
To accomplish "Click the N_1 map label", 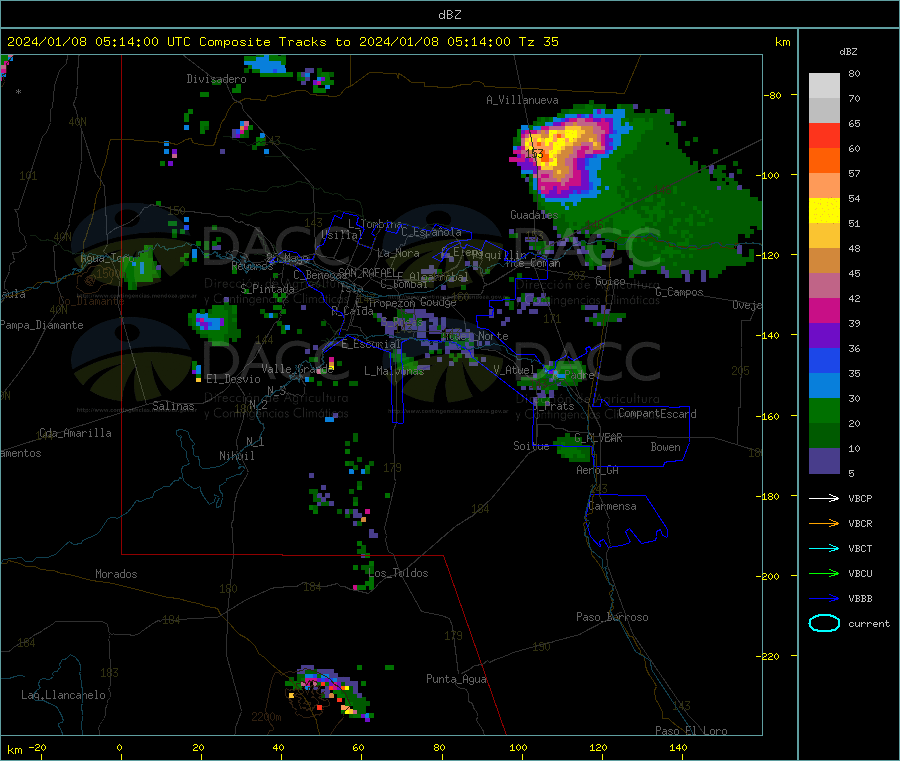I will [255, 441].
